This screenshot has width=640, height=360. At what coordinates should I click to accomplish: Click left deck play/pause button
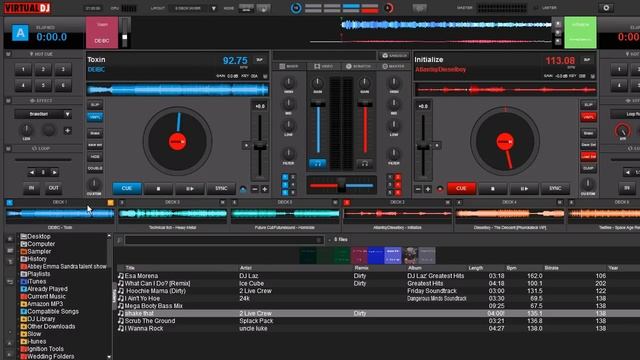tap(190, 189)
